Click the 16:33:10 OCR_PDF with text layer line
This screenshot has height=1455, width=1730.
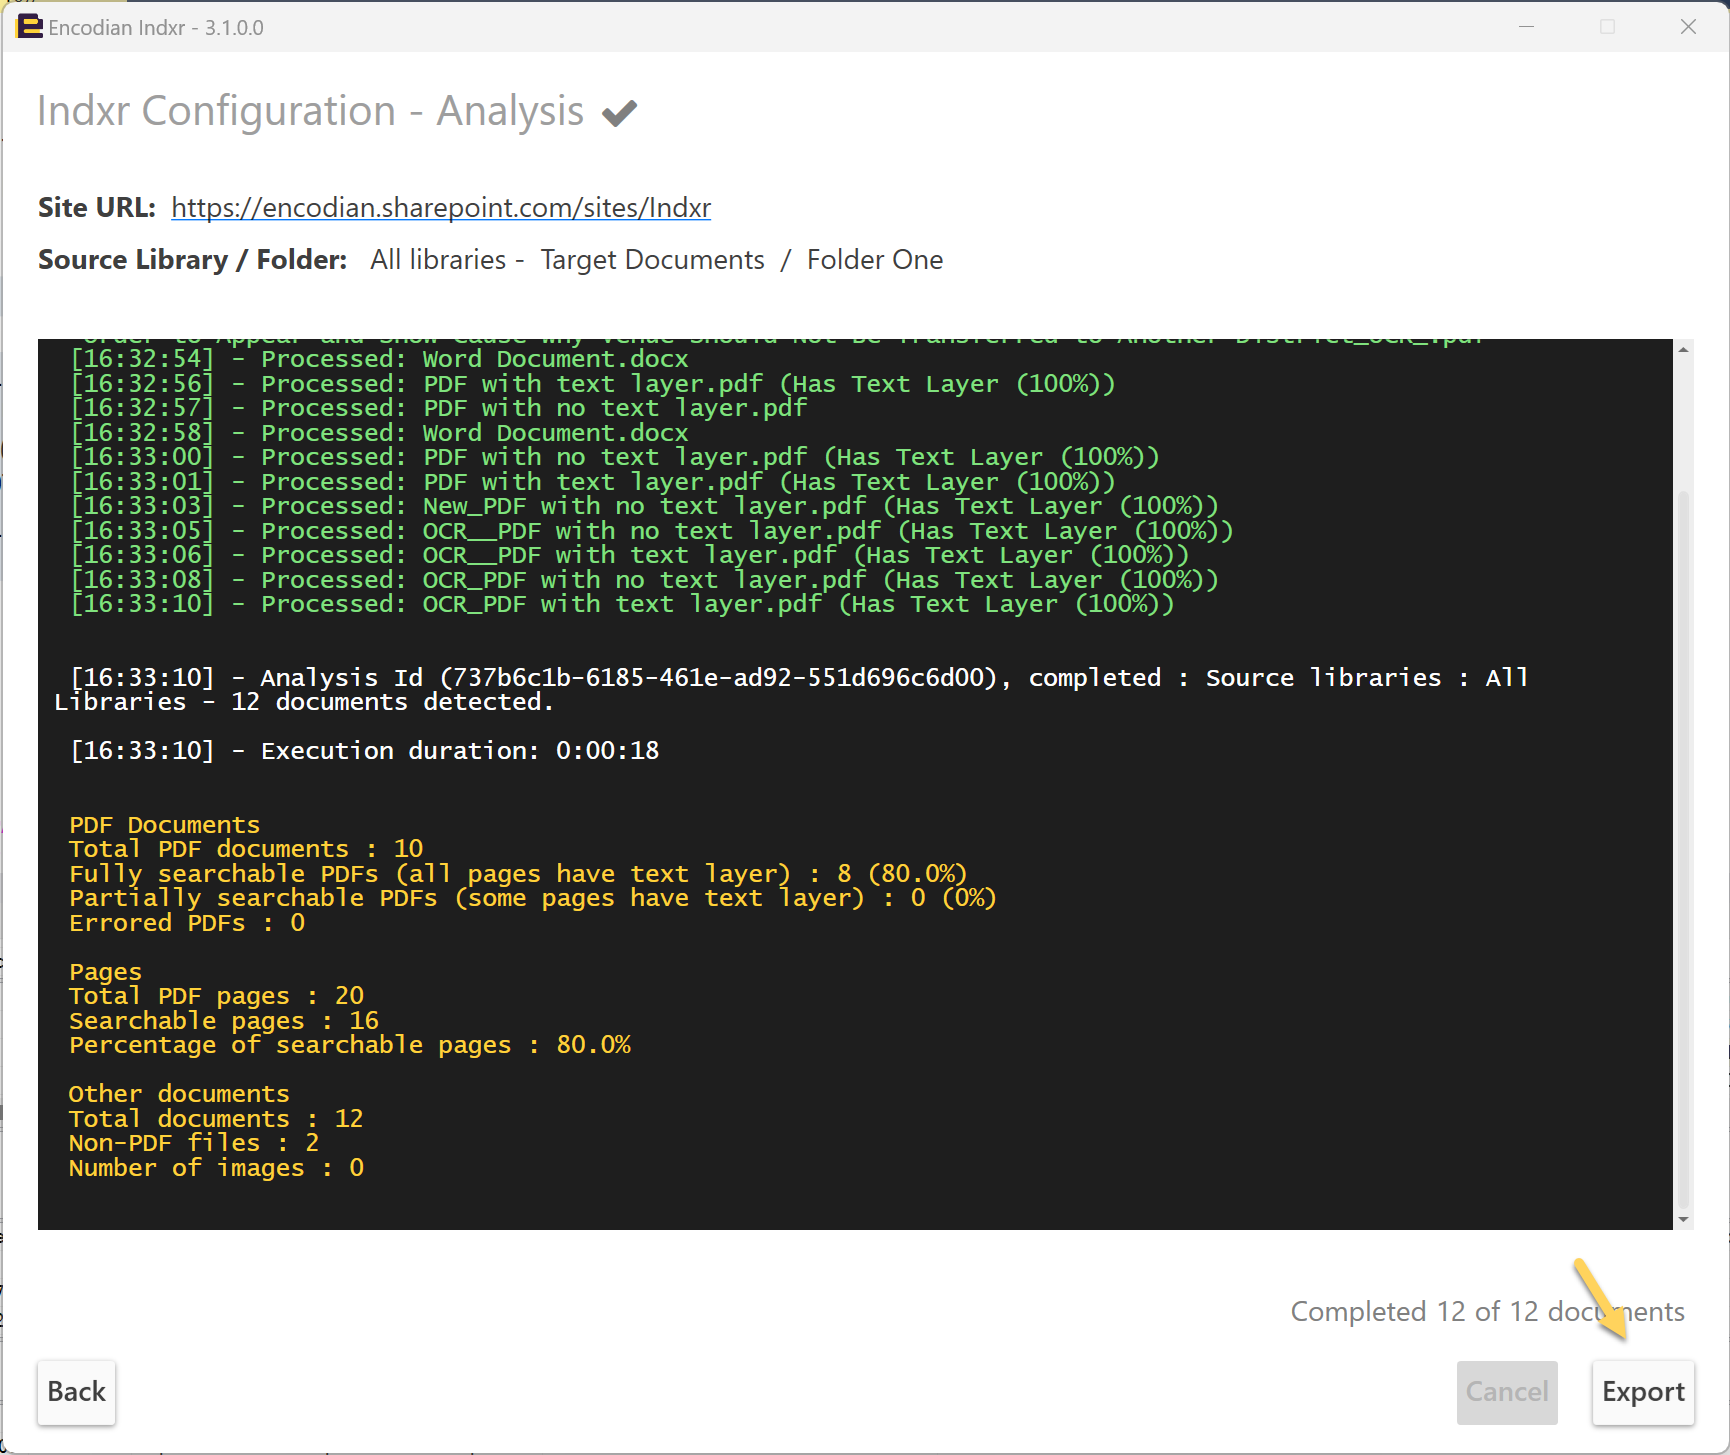coord(623,604)
